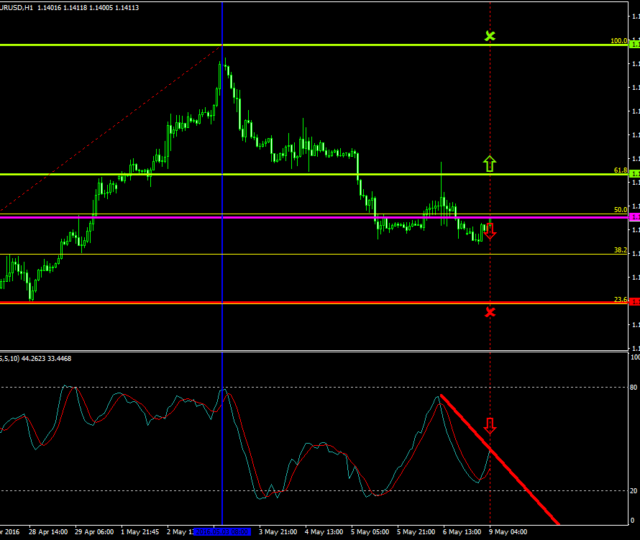Click the green X marker above the 100.0 line
Screen dimensions: 640x540
coord(490,36)
